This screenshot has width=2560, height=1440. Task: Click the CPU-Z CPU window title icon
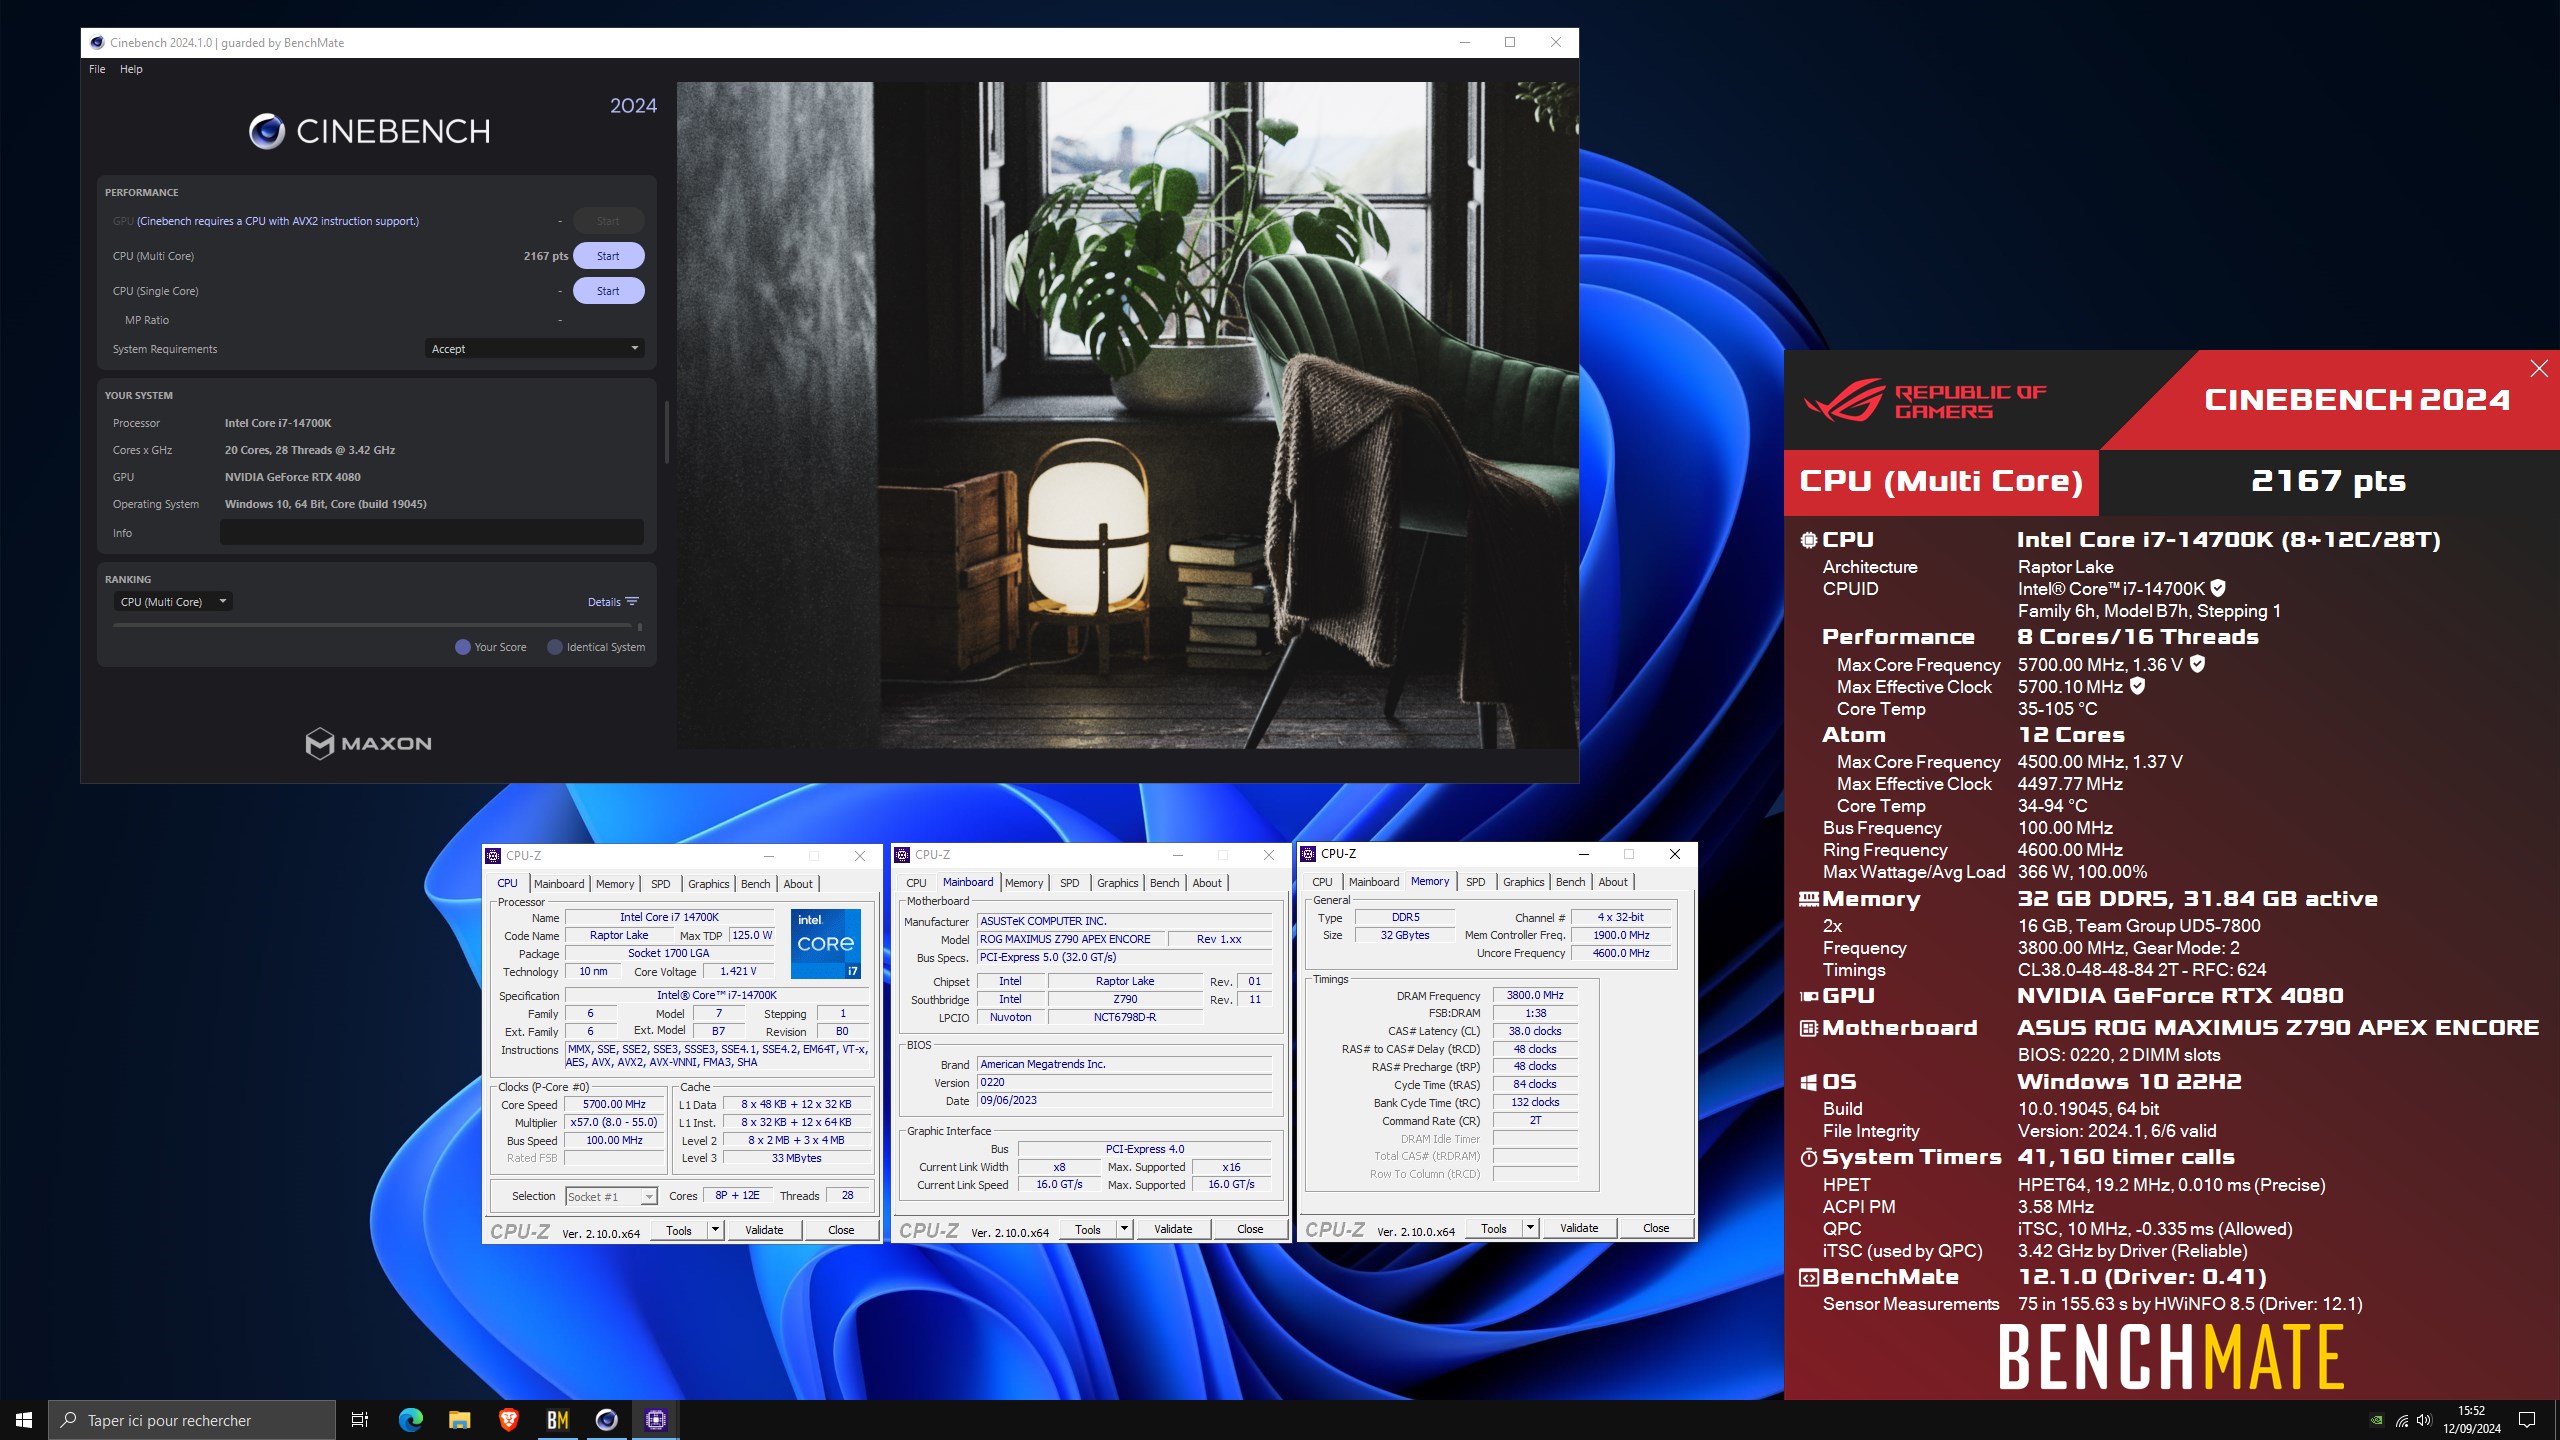[x=493, y=856]
